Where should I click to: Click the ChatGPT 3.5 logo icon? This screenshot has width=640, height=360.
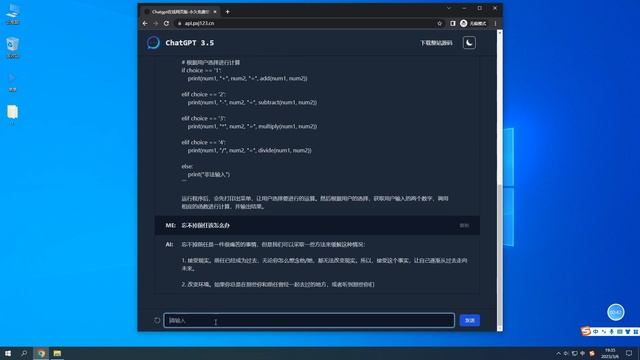[153, 42]
